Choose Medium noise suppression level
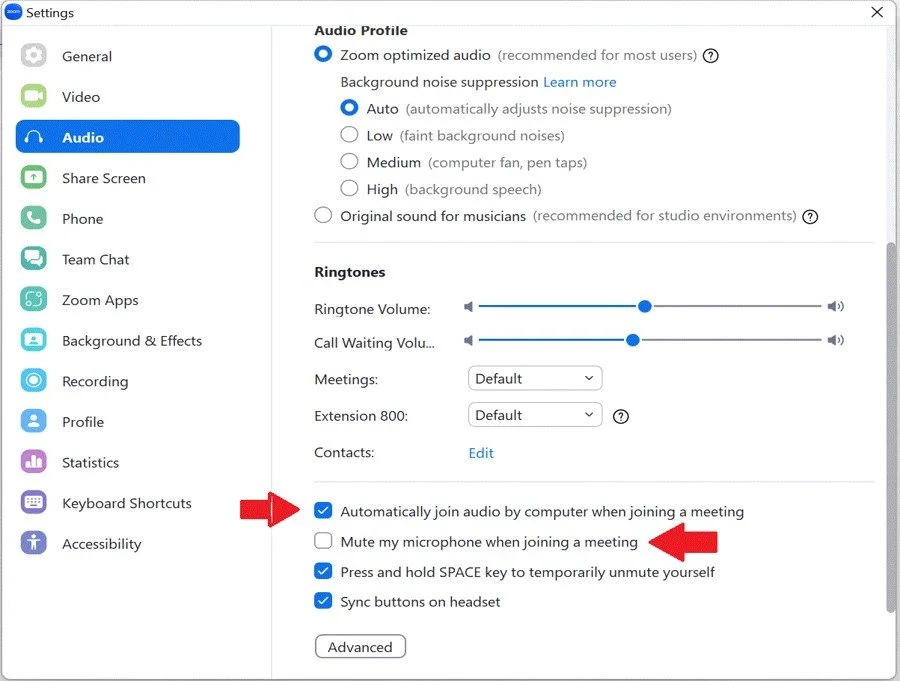The width and height of the screenshot is (900, 681). coord(349,161)
